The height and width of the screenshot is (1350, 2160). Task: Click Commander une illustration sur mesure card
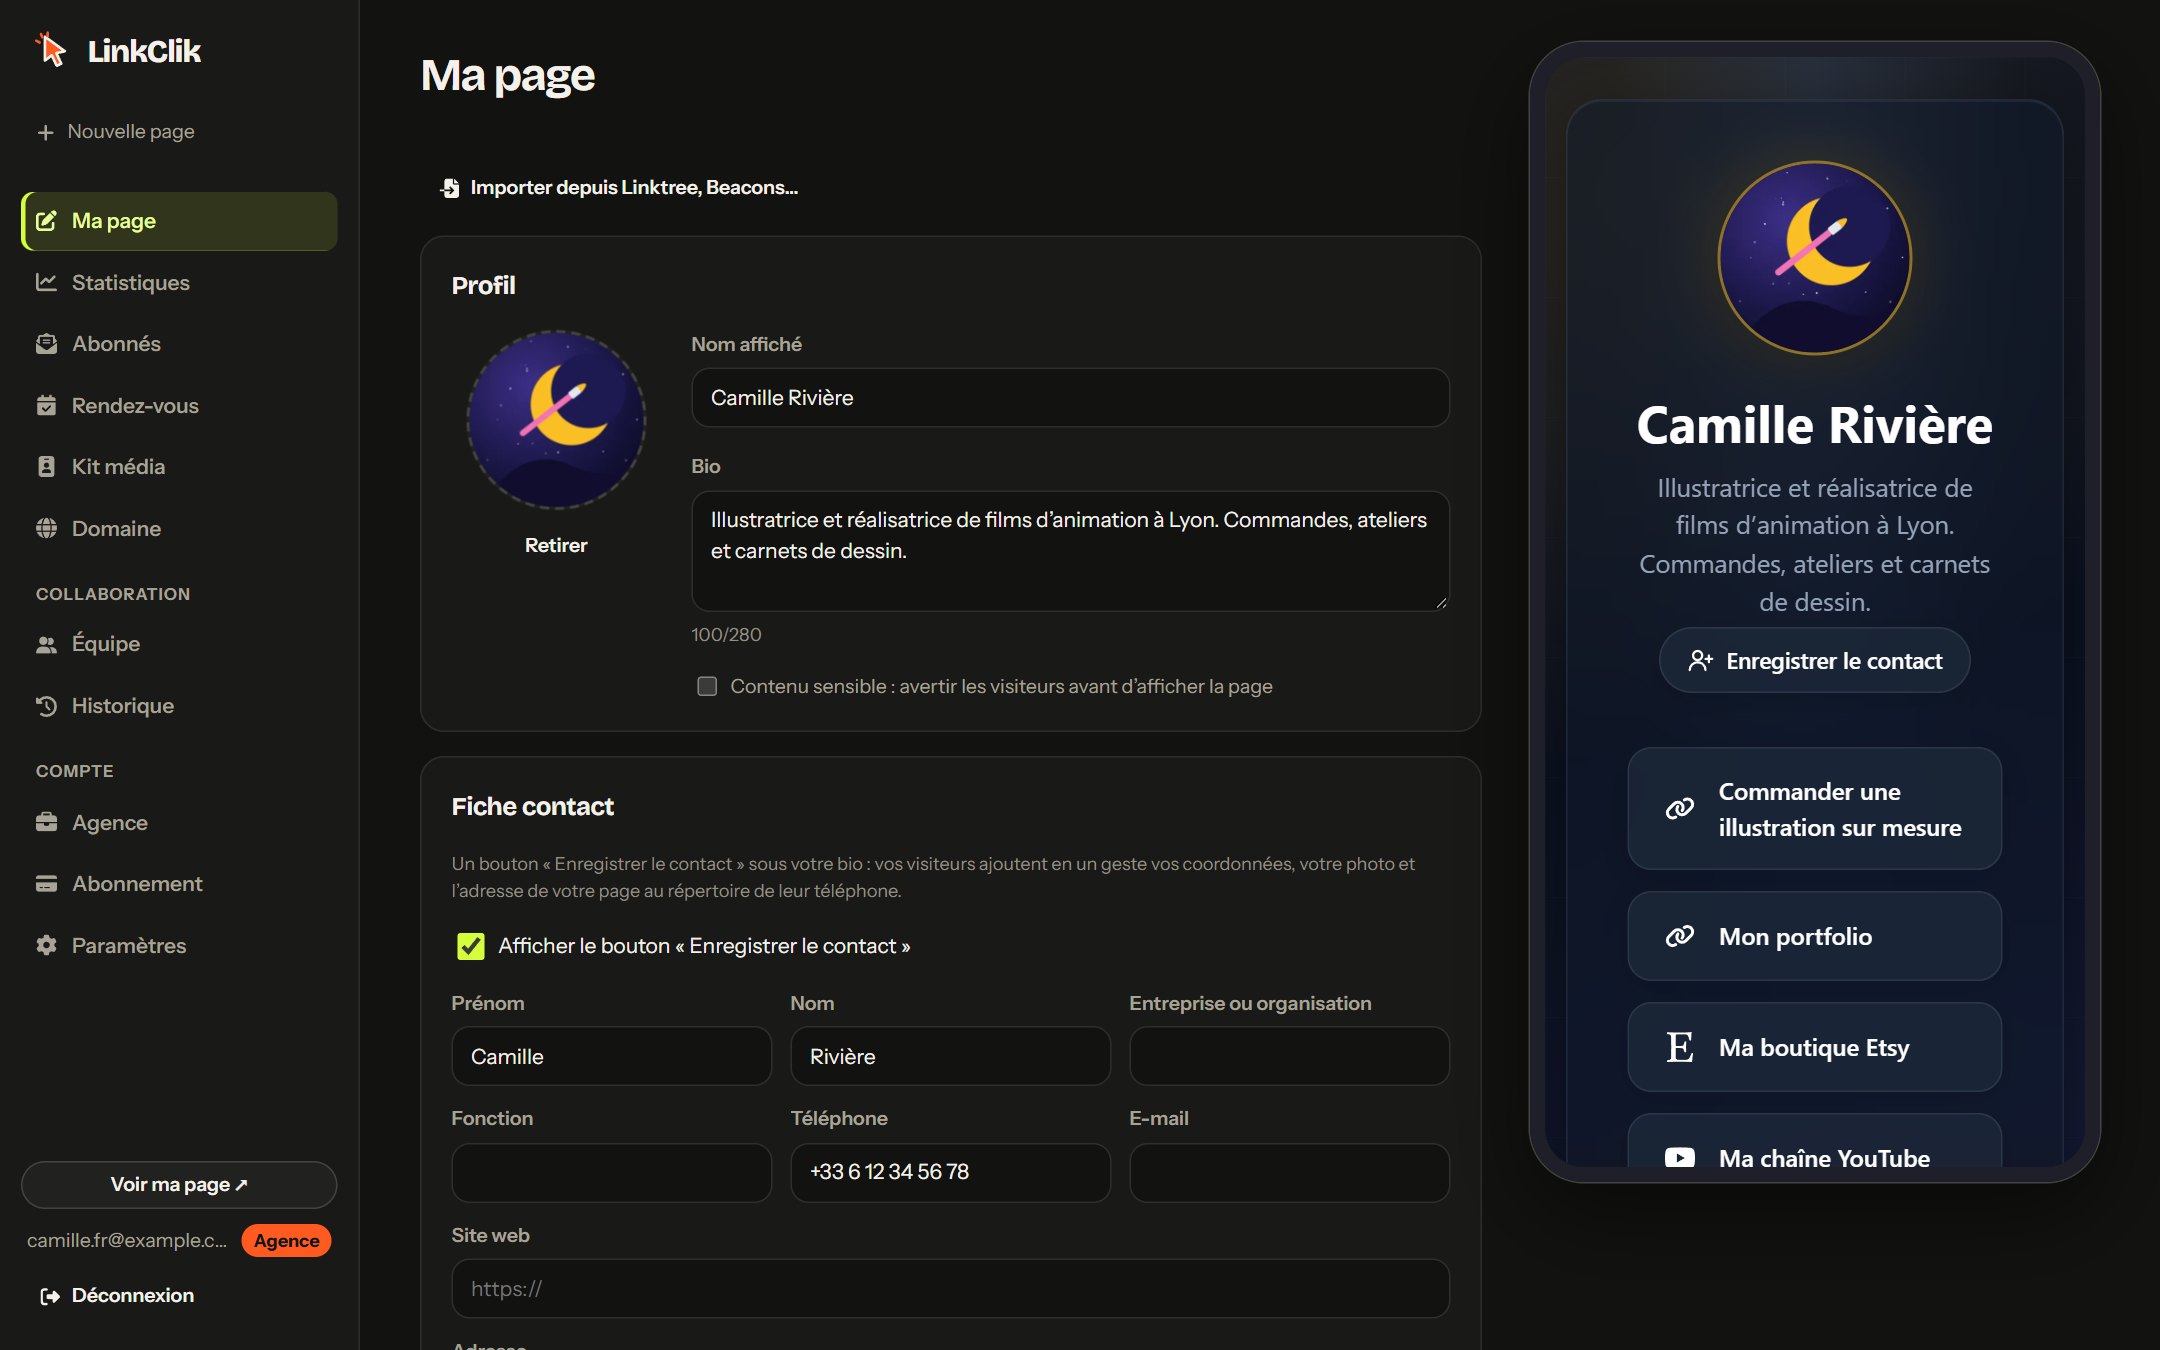click(x=1814, y=809)
